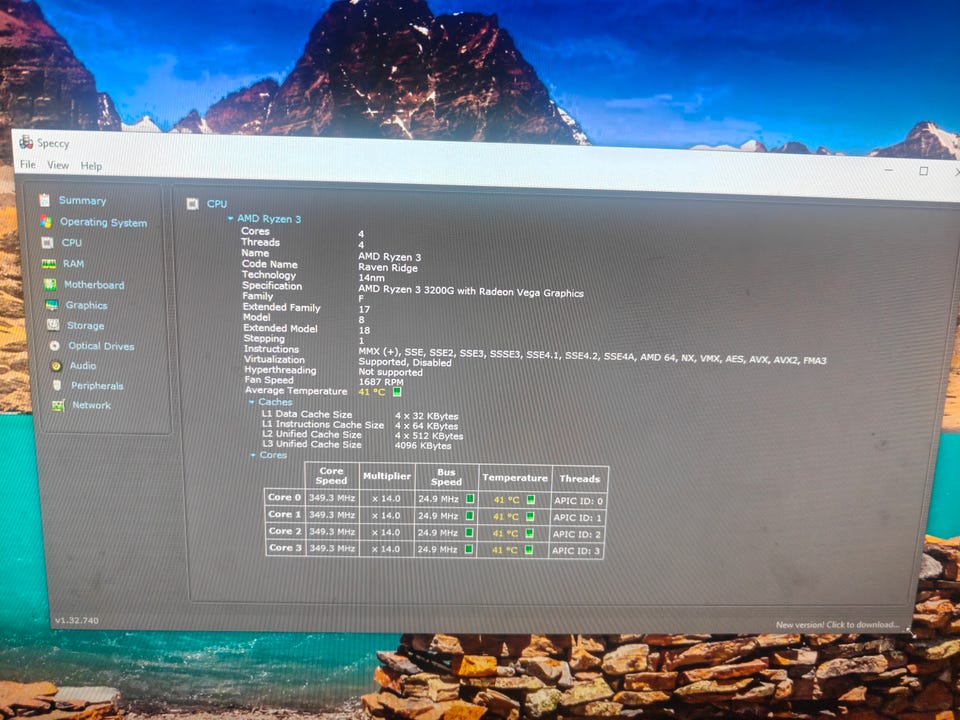Open Audio section label
960x720 pixels.
pyautogui.click(x=83, y=366)
